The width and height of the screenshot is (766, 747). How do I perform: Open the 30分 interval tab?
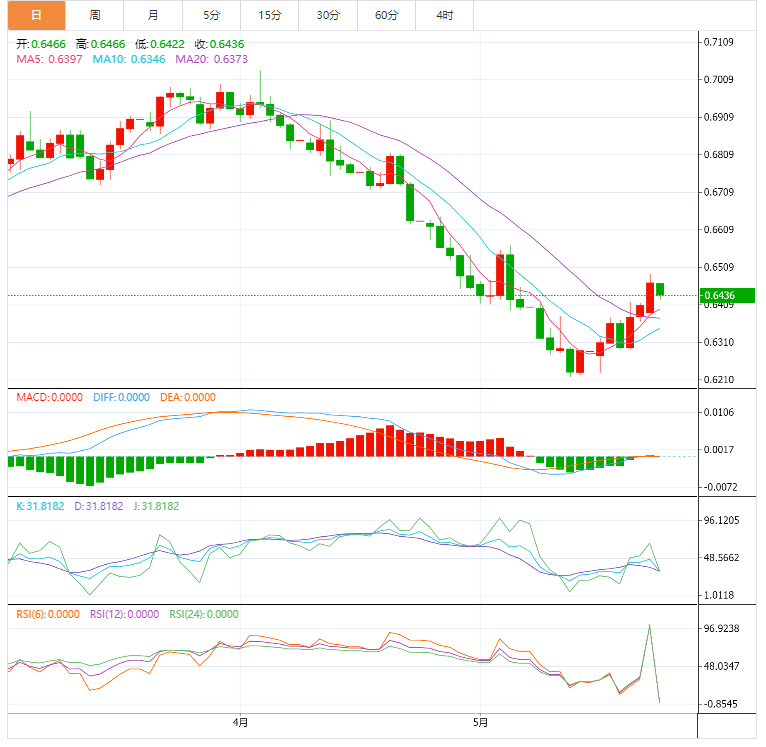point(328,15)
